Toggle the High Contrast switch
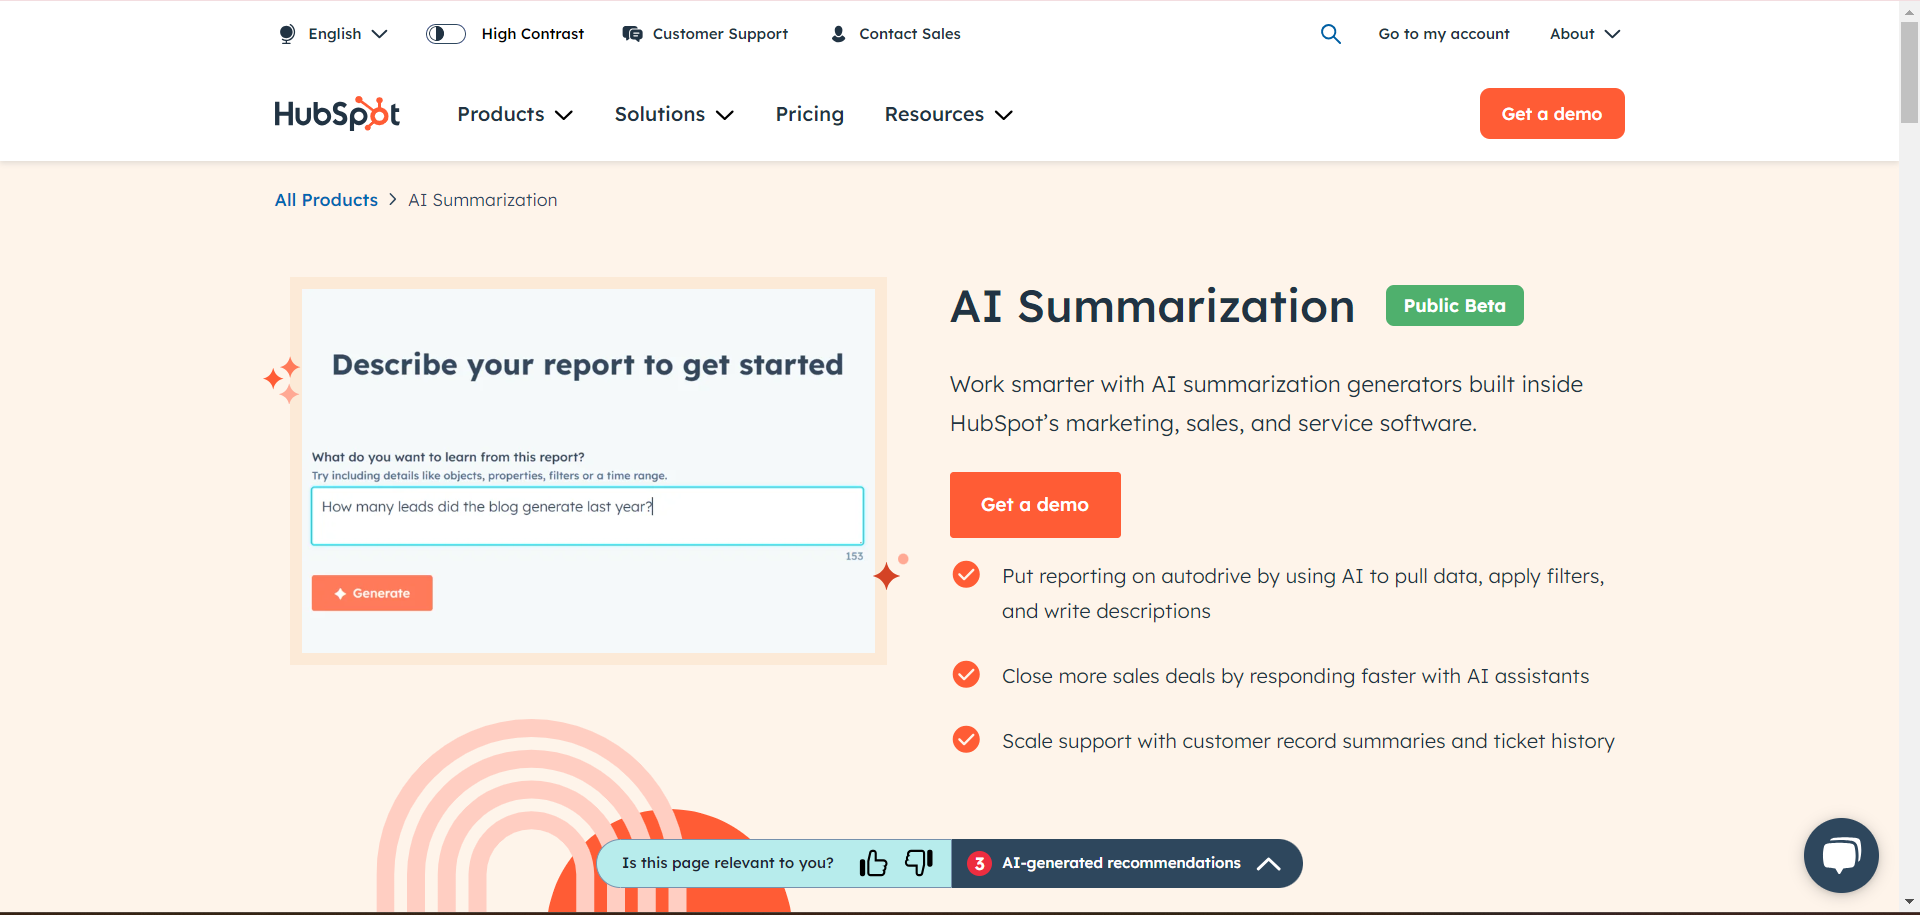The width and height of the screenshot is (1920, 915). coord(446,34)
